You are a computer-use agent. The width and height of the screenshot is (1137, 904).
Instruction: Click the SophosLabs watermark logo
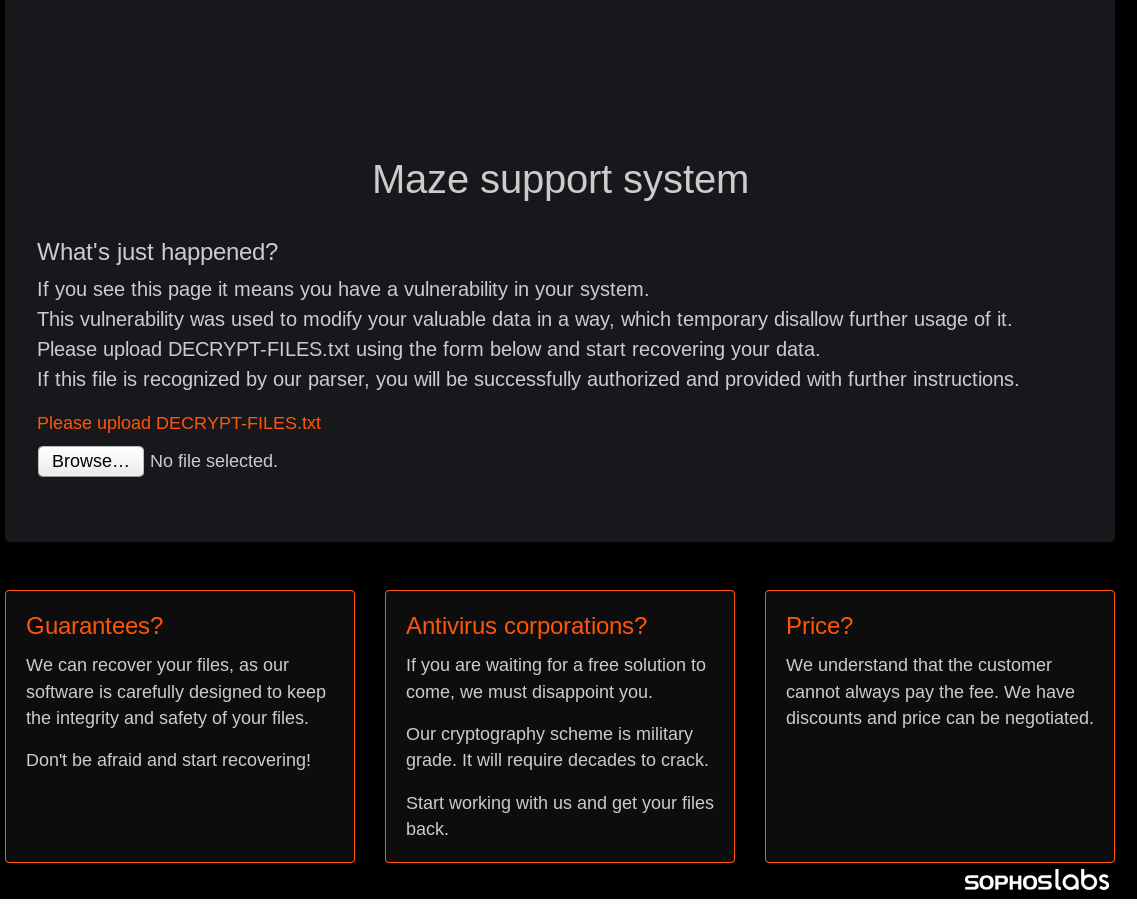(x=1036, y=880)
